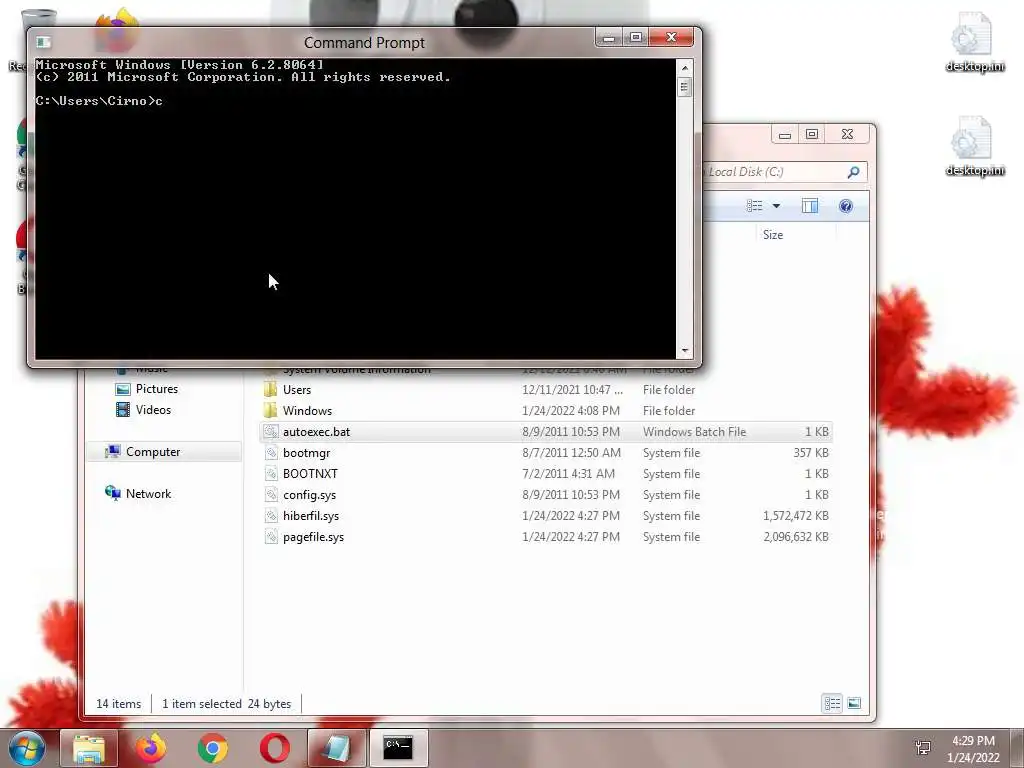Click 14 items text in status bar
The width and height of the screenshot is (1024, 768).
tap(118, 703)
